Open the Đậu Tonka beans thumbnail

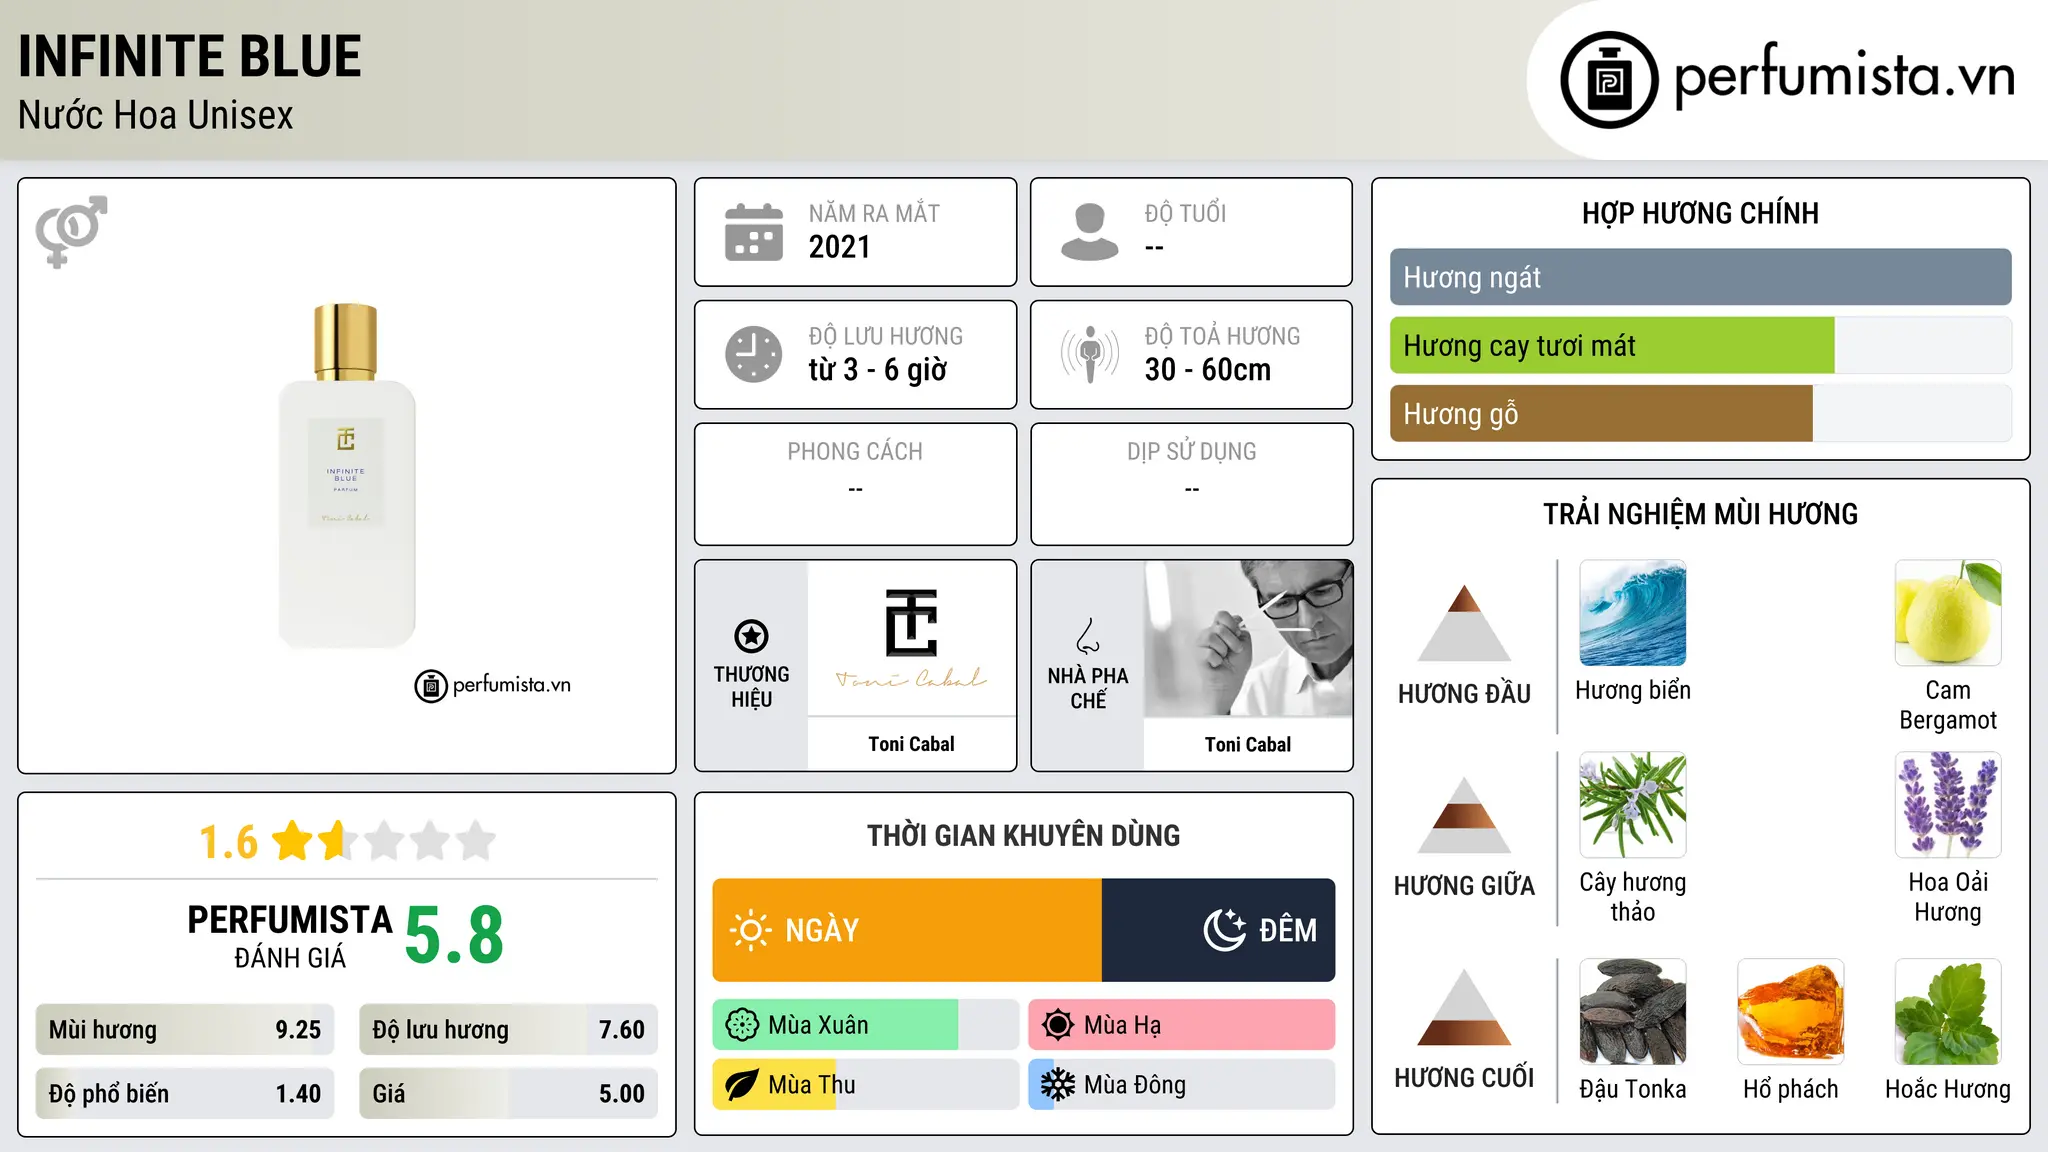pyautogui.click(x=1632, y=1012)
